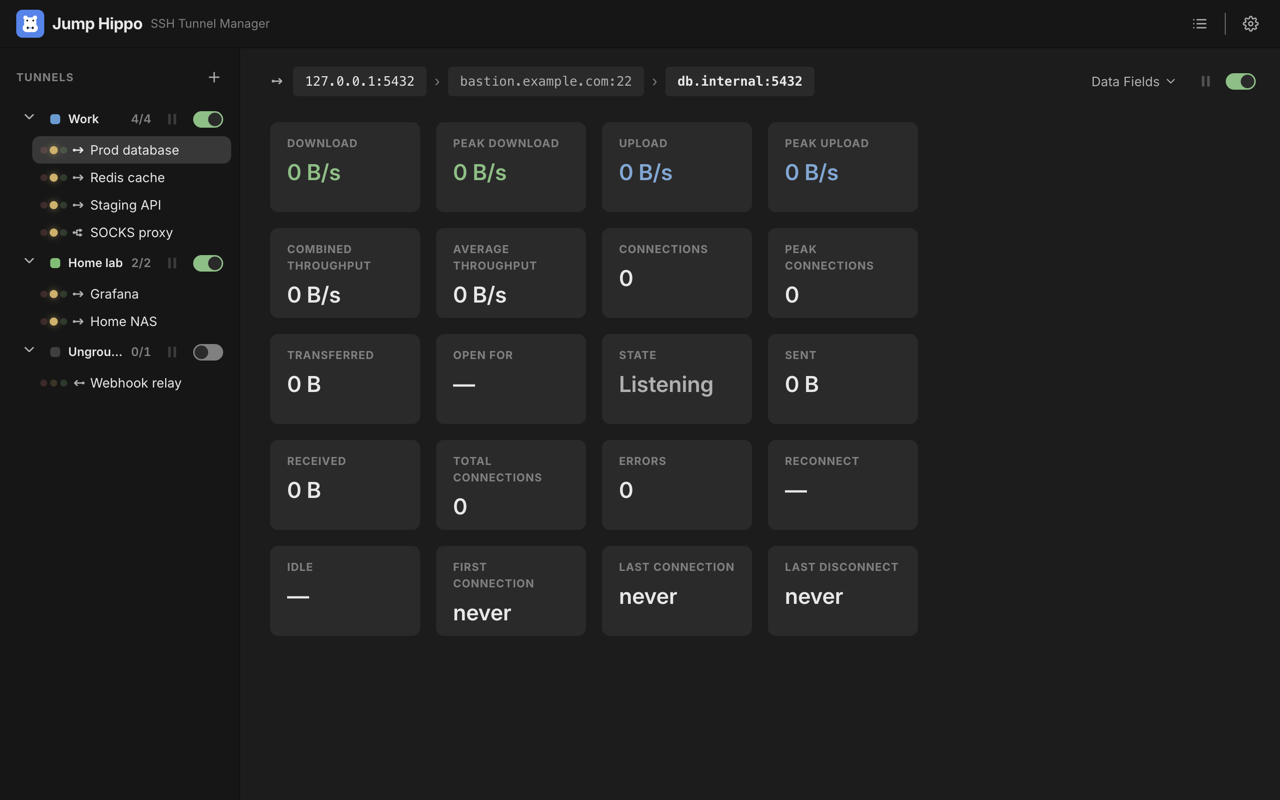The width and height of the screenshot is (1280, 800).
Task: Collapse the Home lab group
Action: click(x=29, y=262)
